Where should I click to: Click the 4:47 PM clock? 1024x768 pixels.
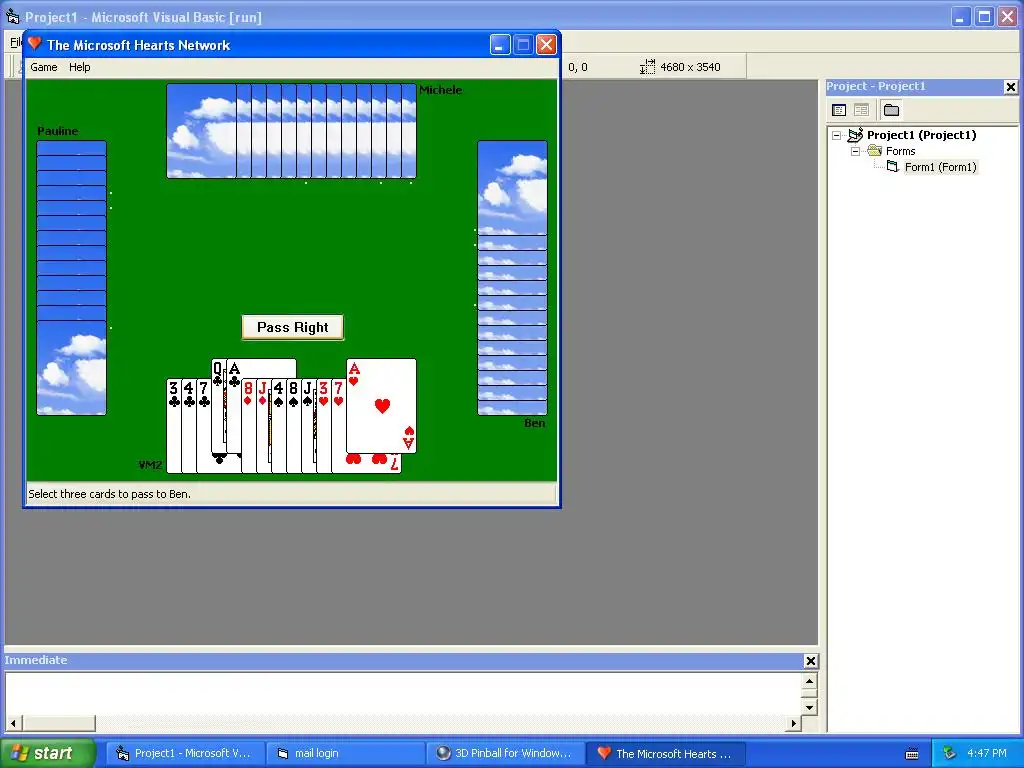click(x=987, y=754)
